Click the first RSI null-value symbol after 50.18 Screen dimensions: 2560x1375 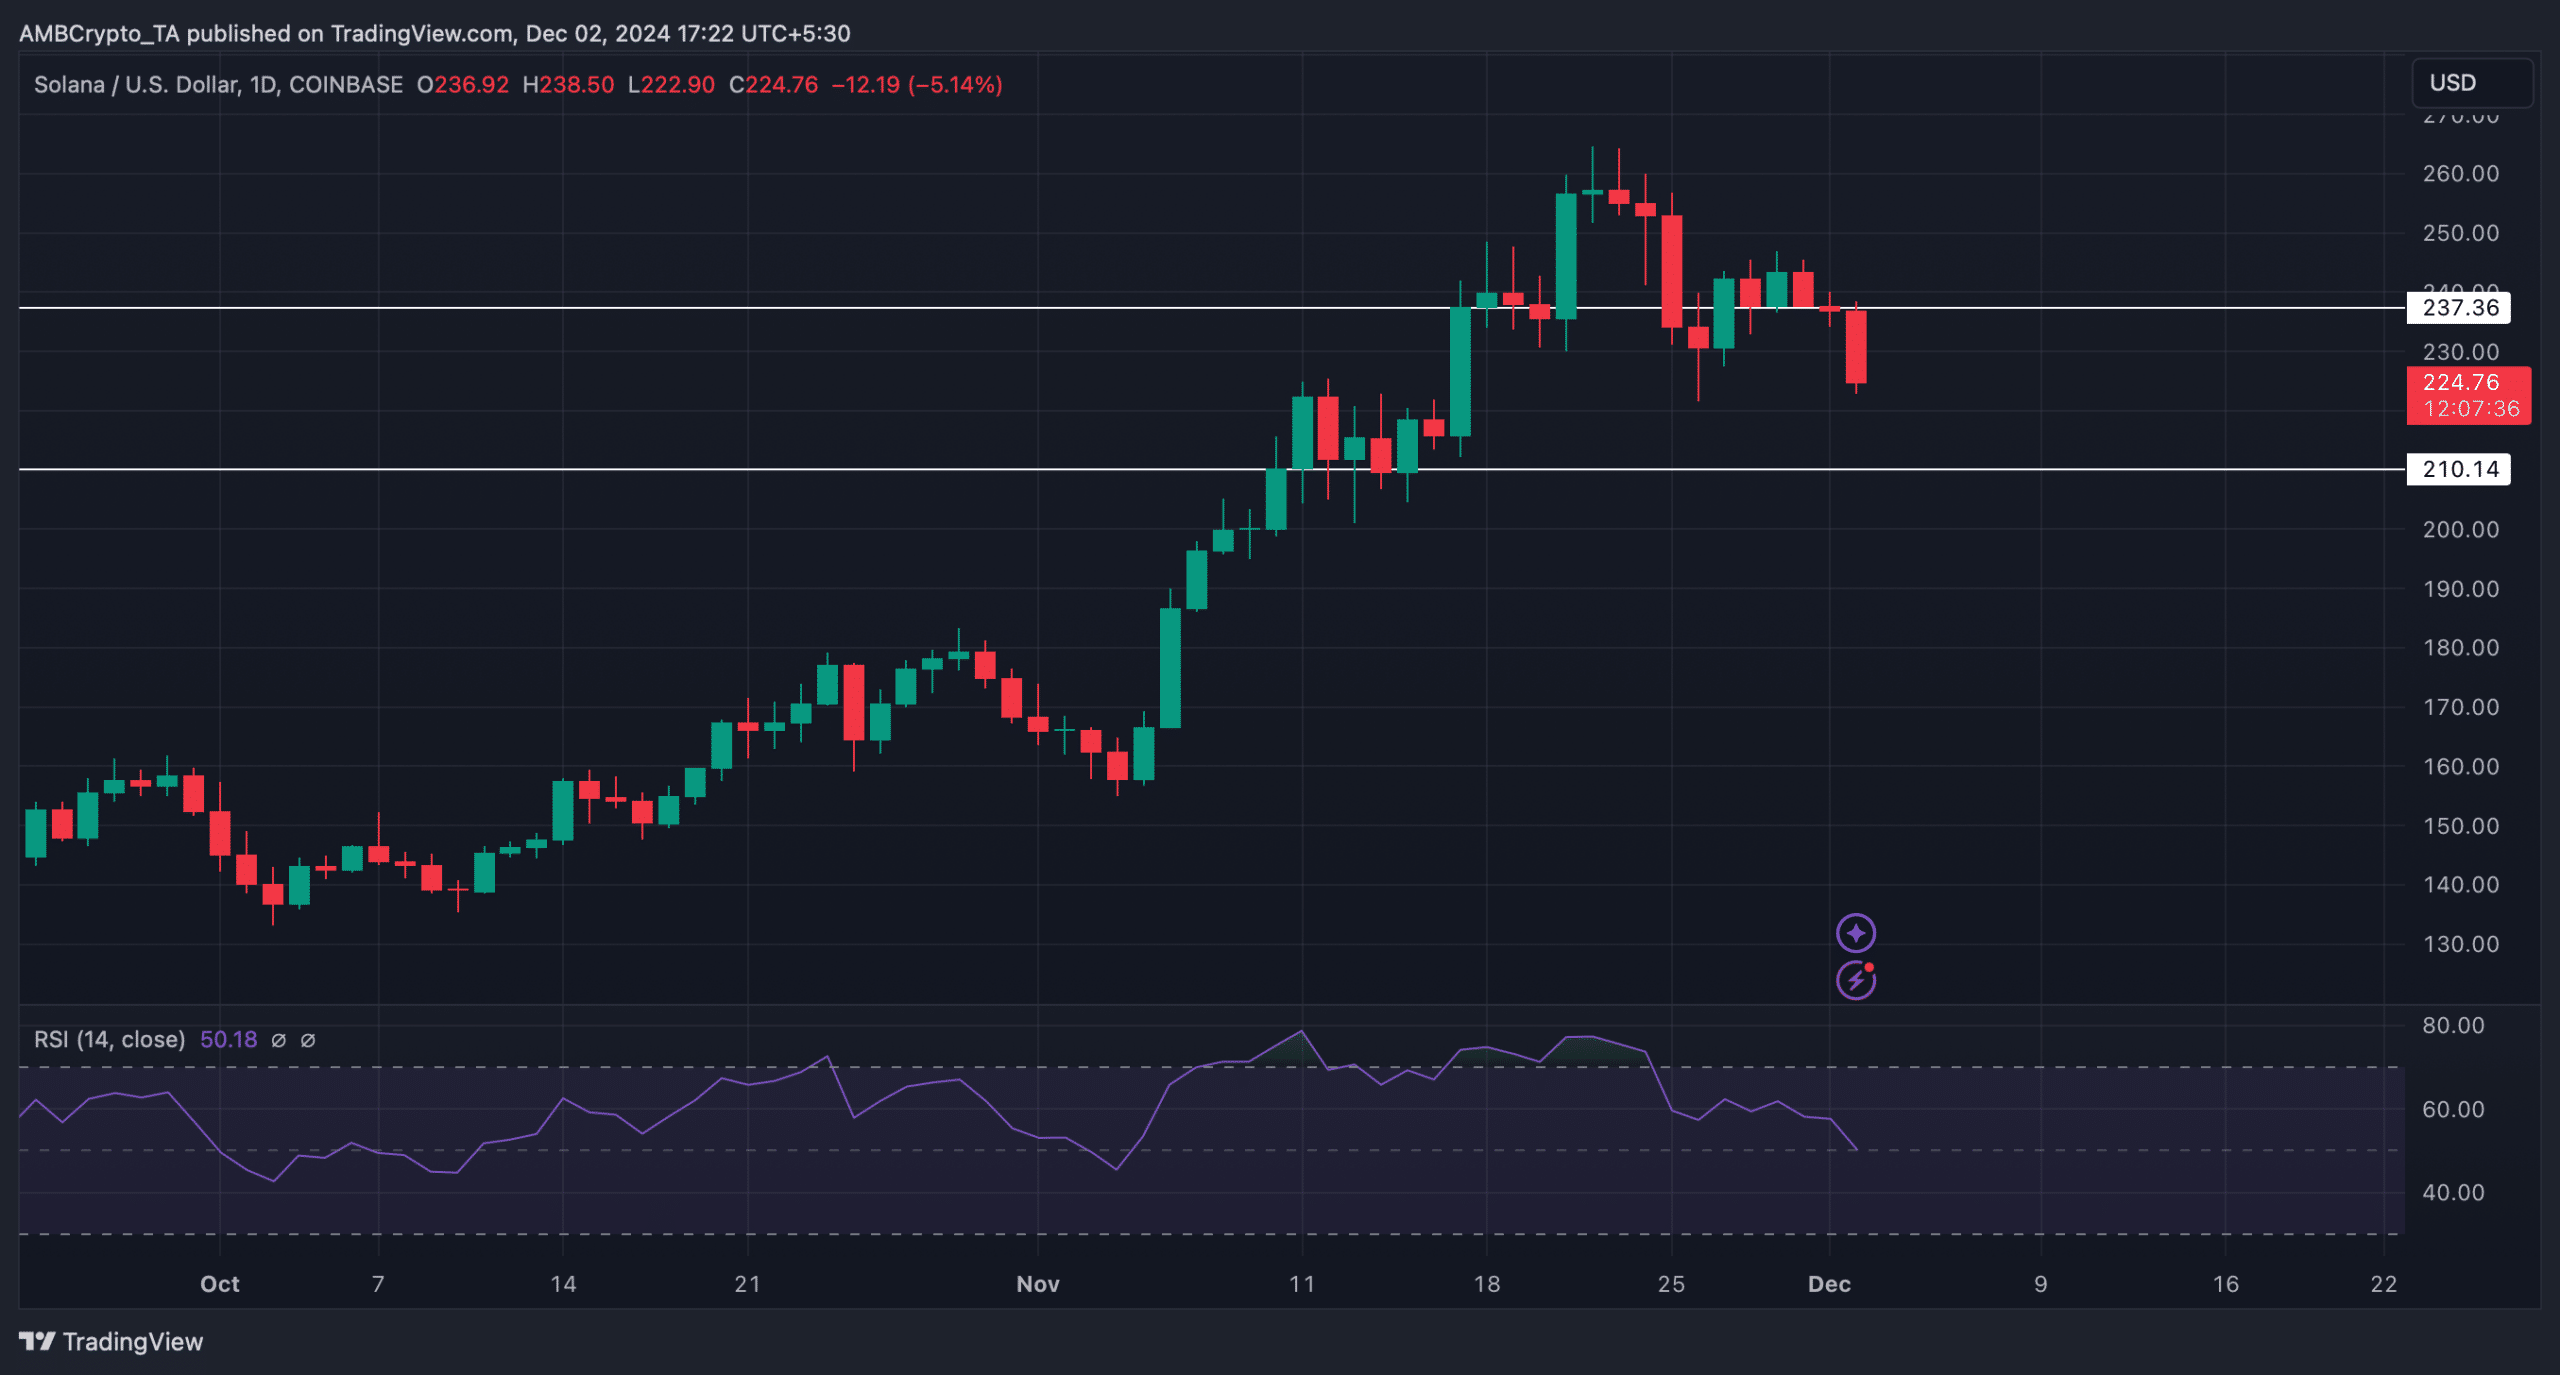coord(279,1040)
